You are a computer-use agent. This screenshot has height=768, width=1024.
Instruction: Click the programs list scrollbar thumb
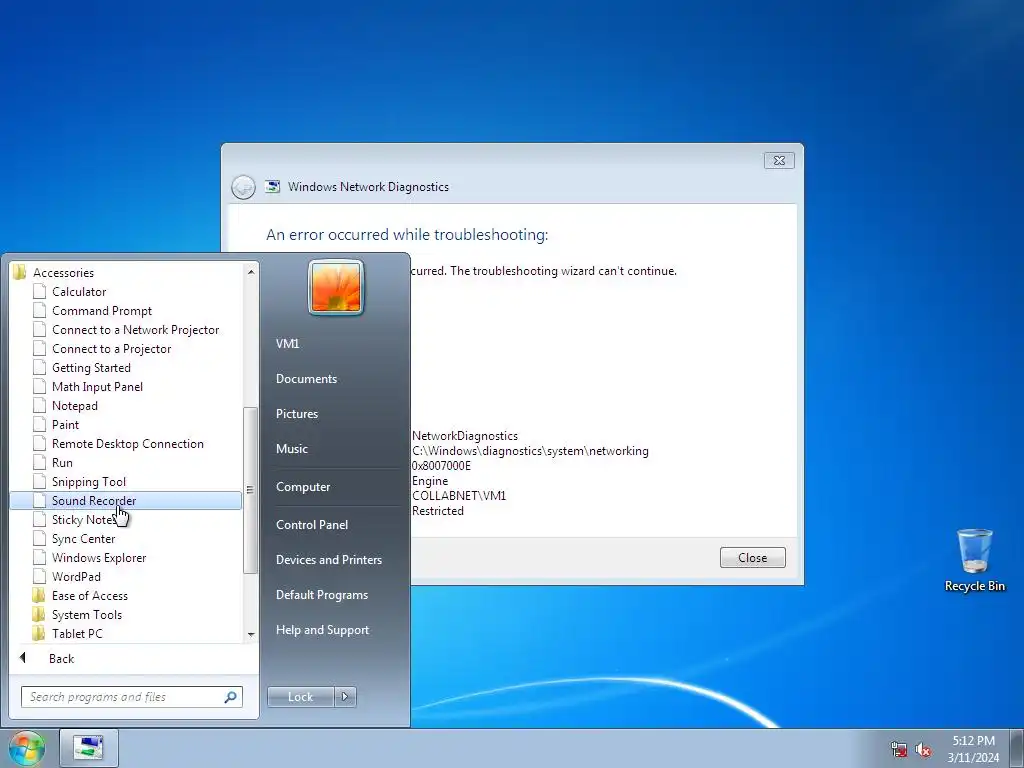pos(250,490)
